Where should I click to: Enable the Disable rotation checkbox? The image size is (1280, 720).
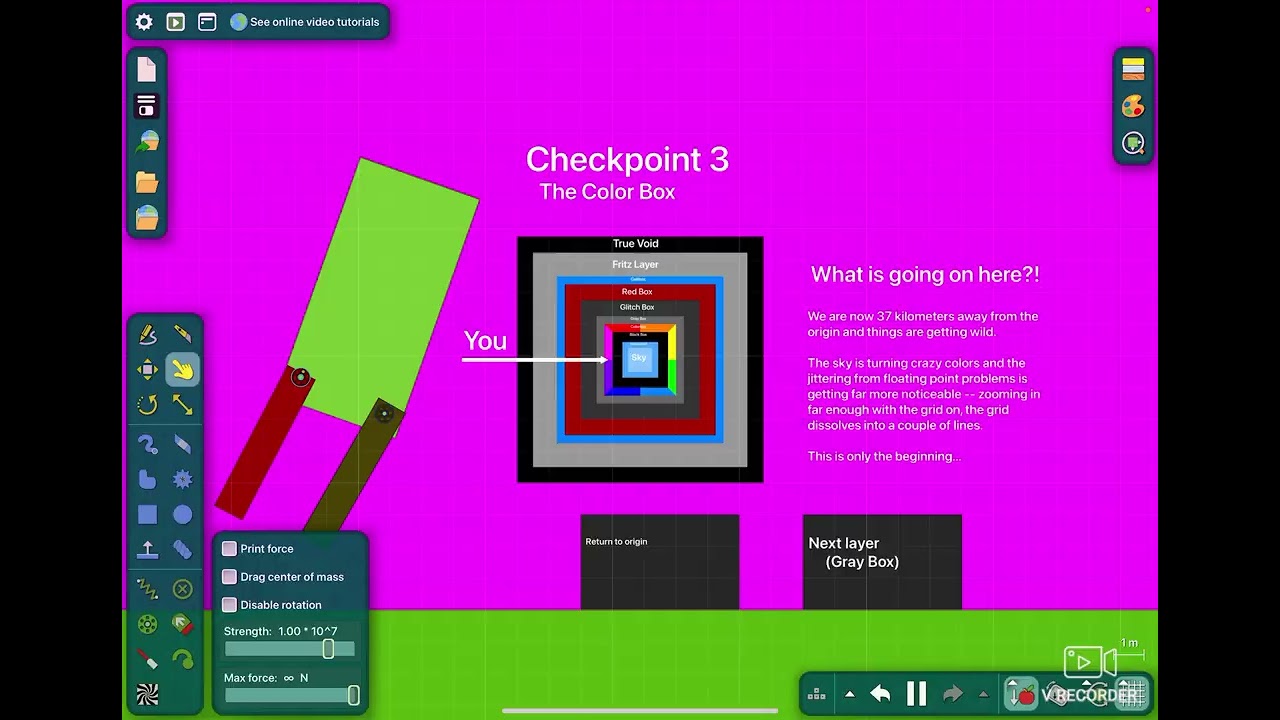(229, 605)
